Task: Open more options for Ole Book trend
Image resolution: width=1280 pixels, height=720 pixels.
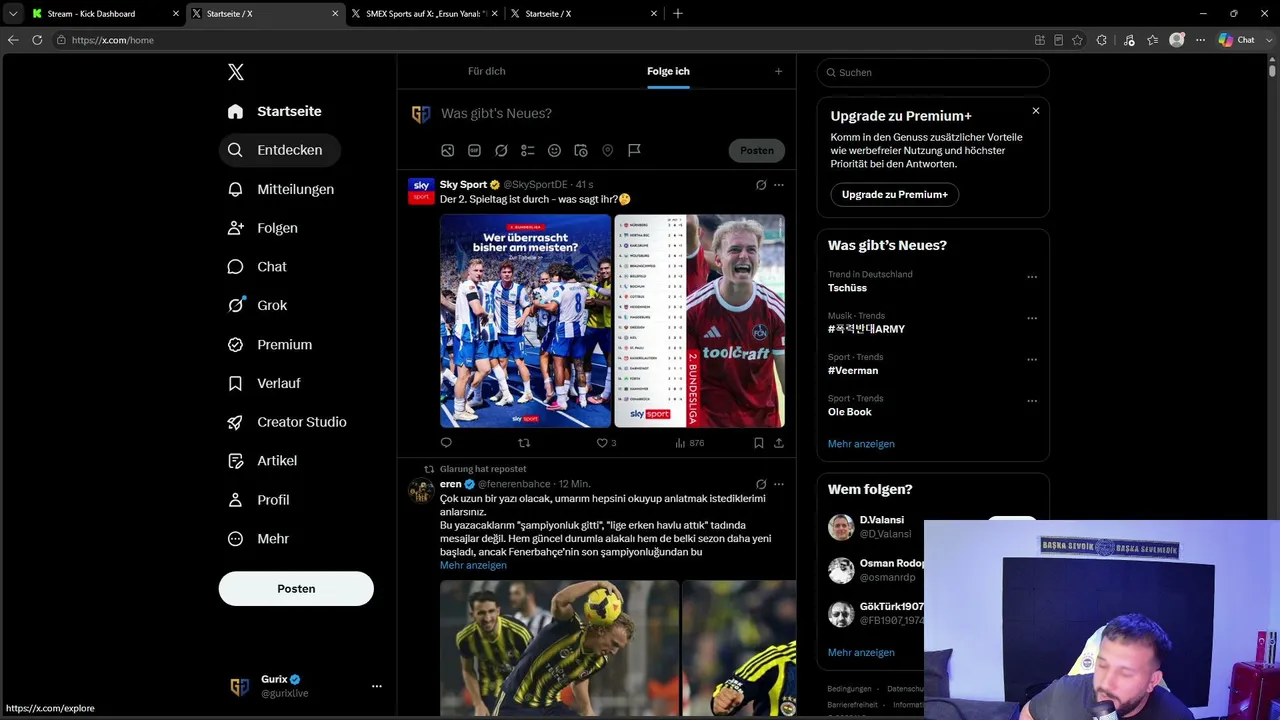Action: pos(1032,401)
